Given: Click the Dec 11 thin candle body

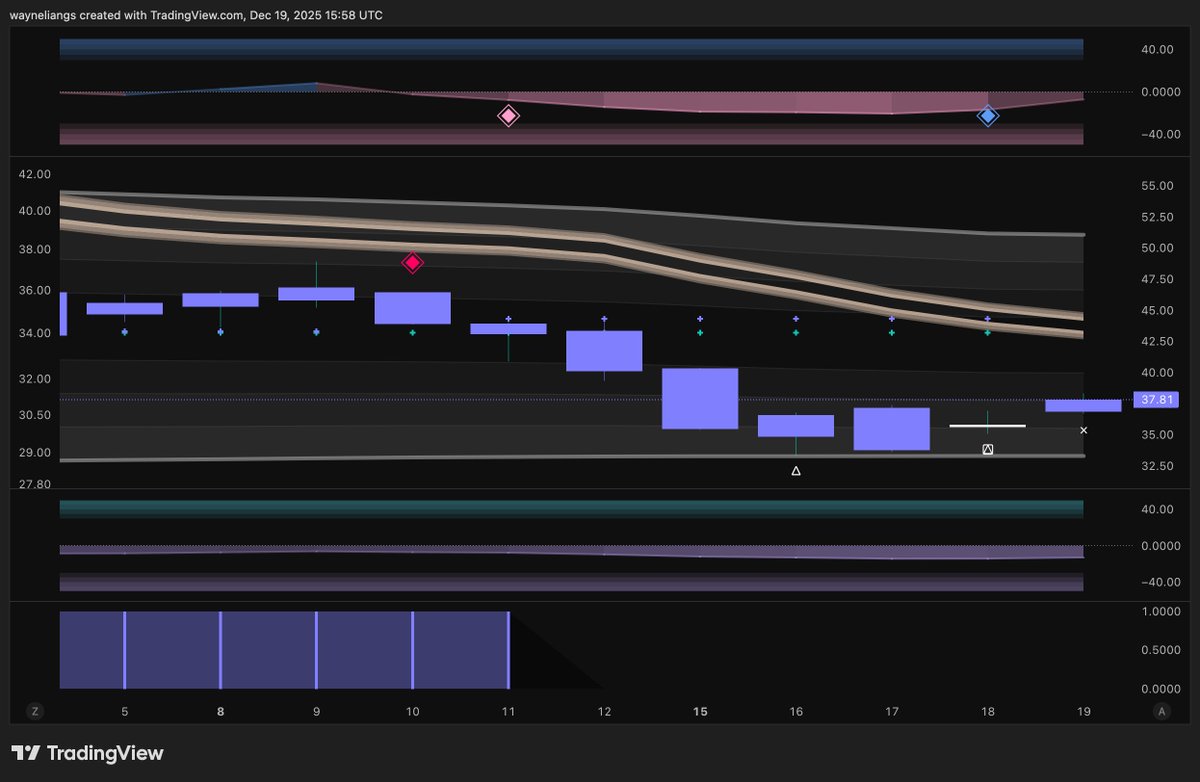Looking at the screenshot, I should 508,328.
